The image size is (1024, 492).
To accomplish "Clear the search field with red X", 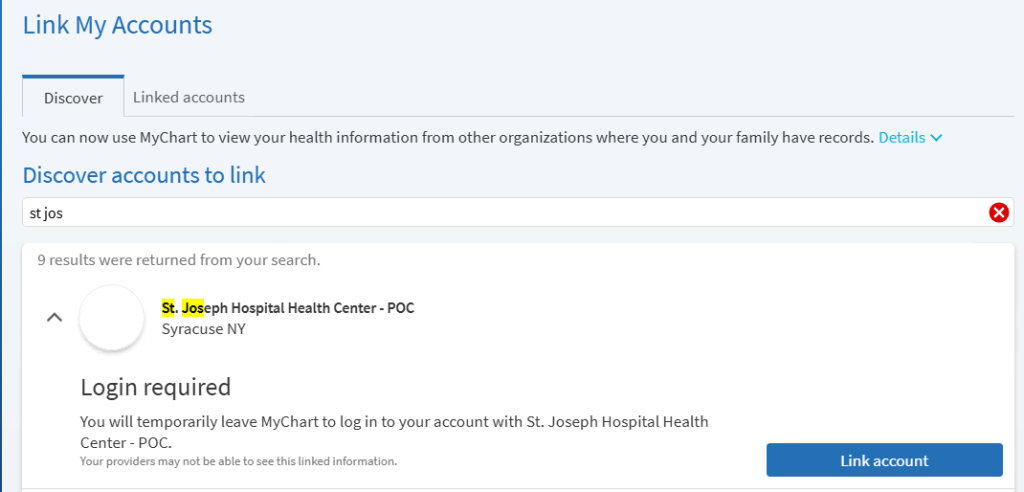I will 998,212.
